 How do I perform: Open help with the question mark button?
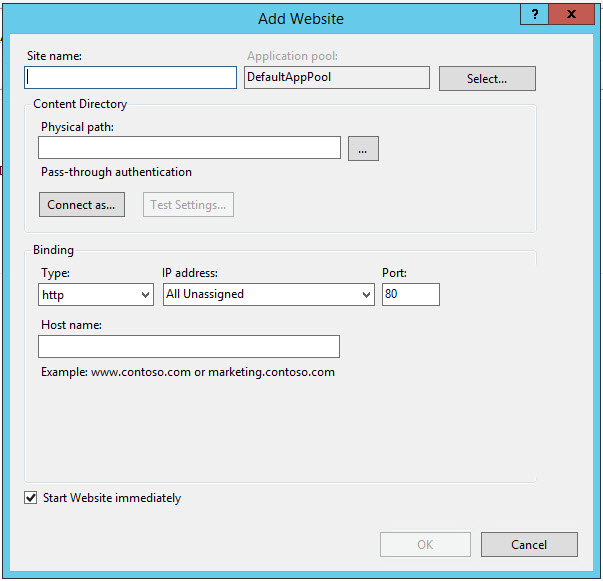(533, 14)
